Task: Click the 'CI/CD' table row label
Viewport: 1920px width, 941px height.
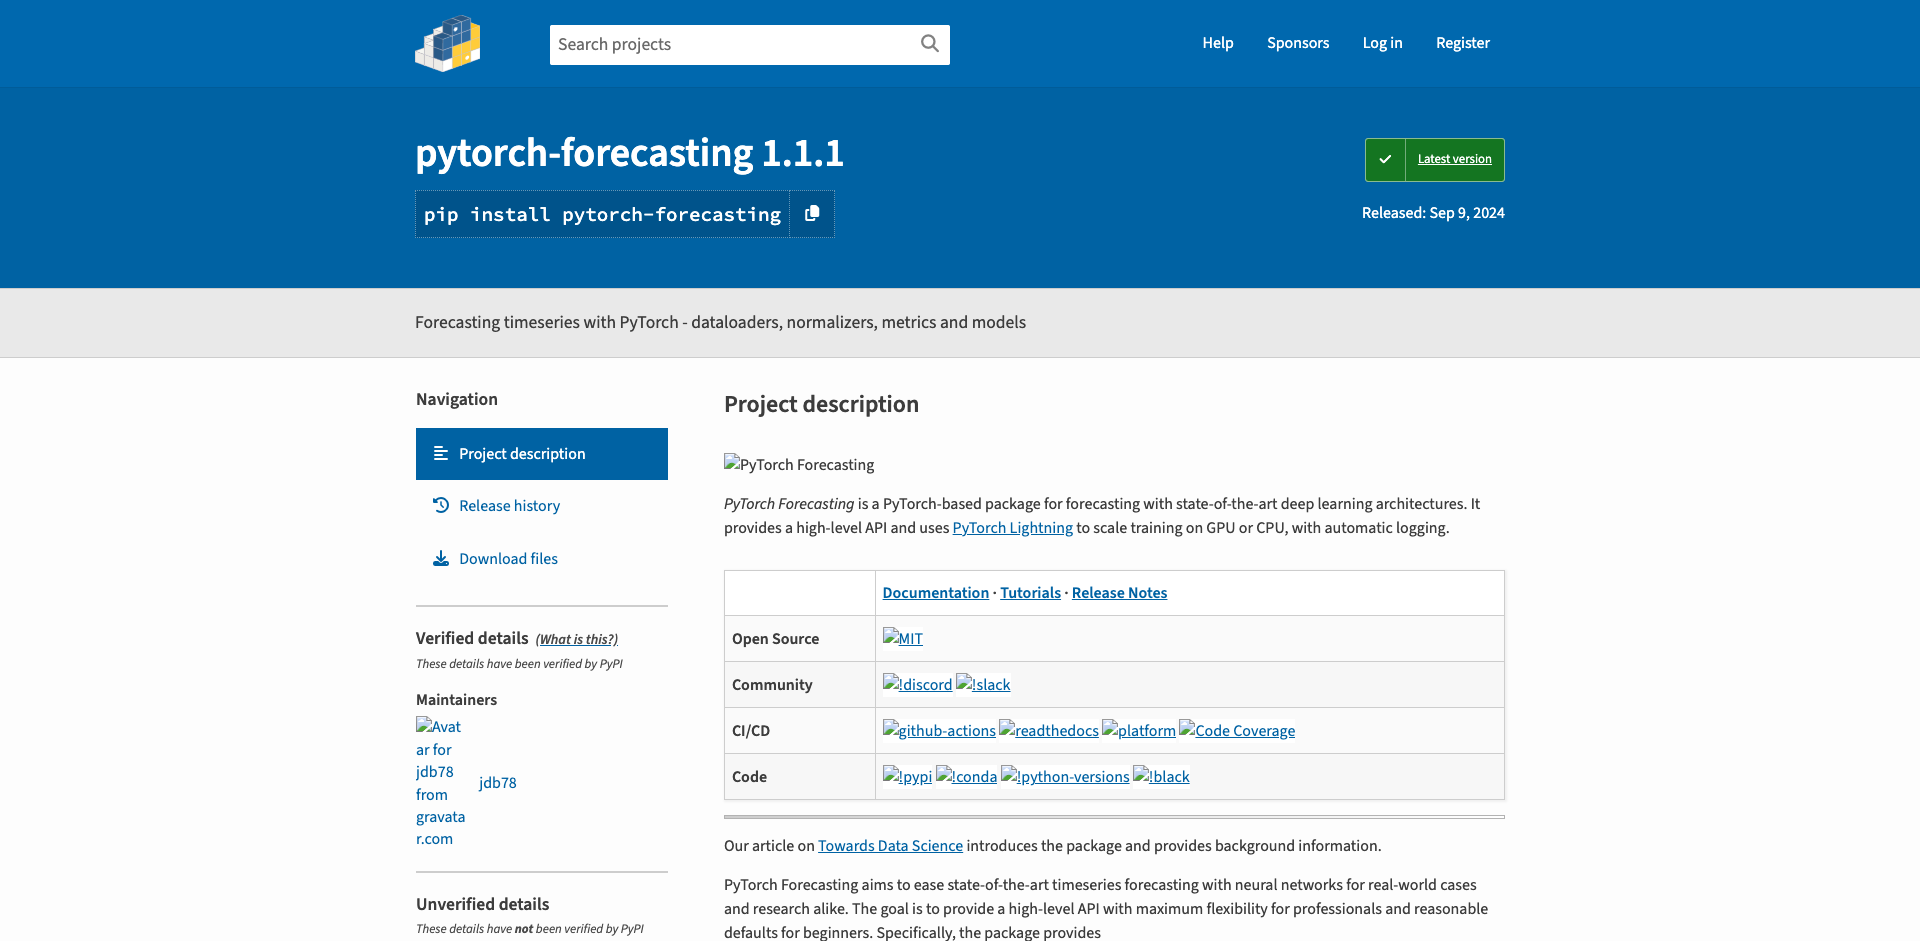Action: point(751,730)
